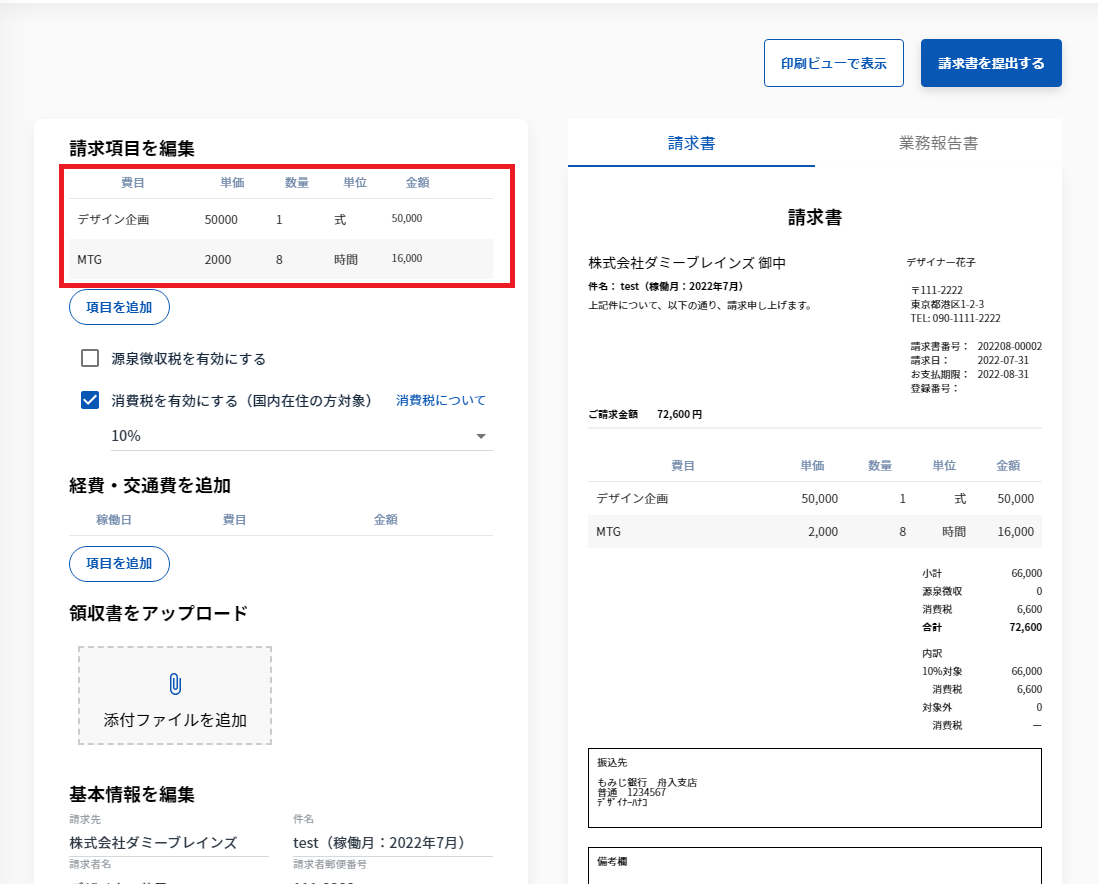
Task: Click the デザイン企画 item name cell
Action: tap(113, 219)
